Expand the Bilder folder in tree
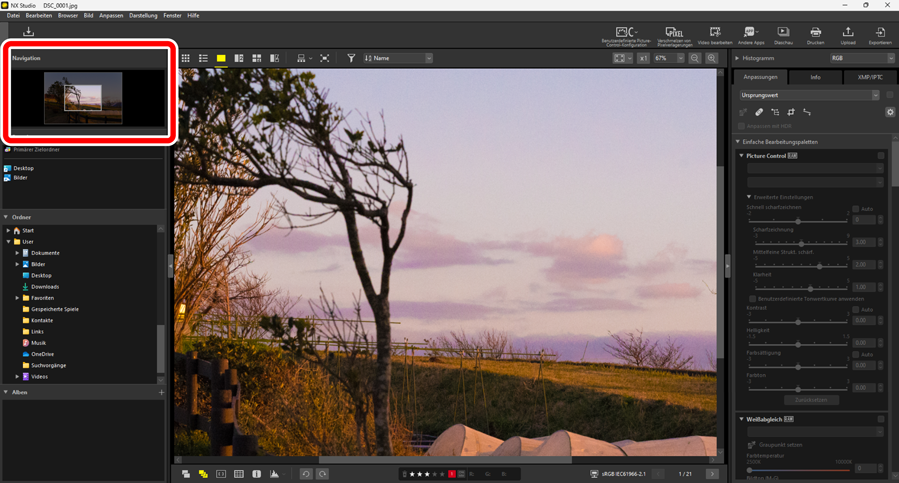Screen dimensions: 899x483 click(x=17, y=264)
